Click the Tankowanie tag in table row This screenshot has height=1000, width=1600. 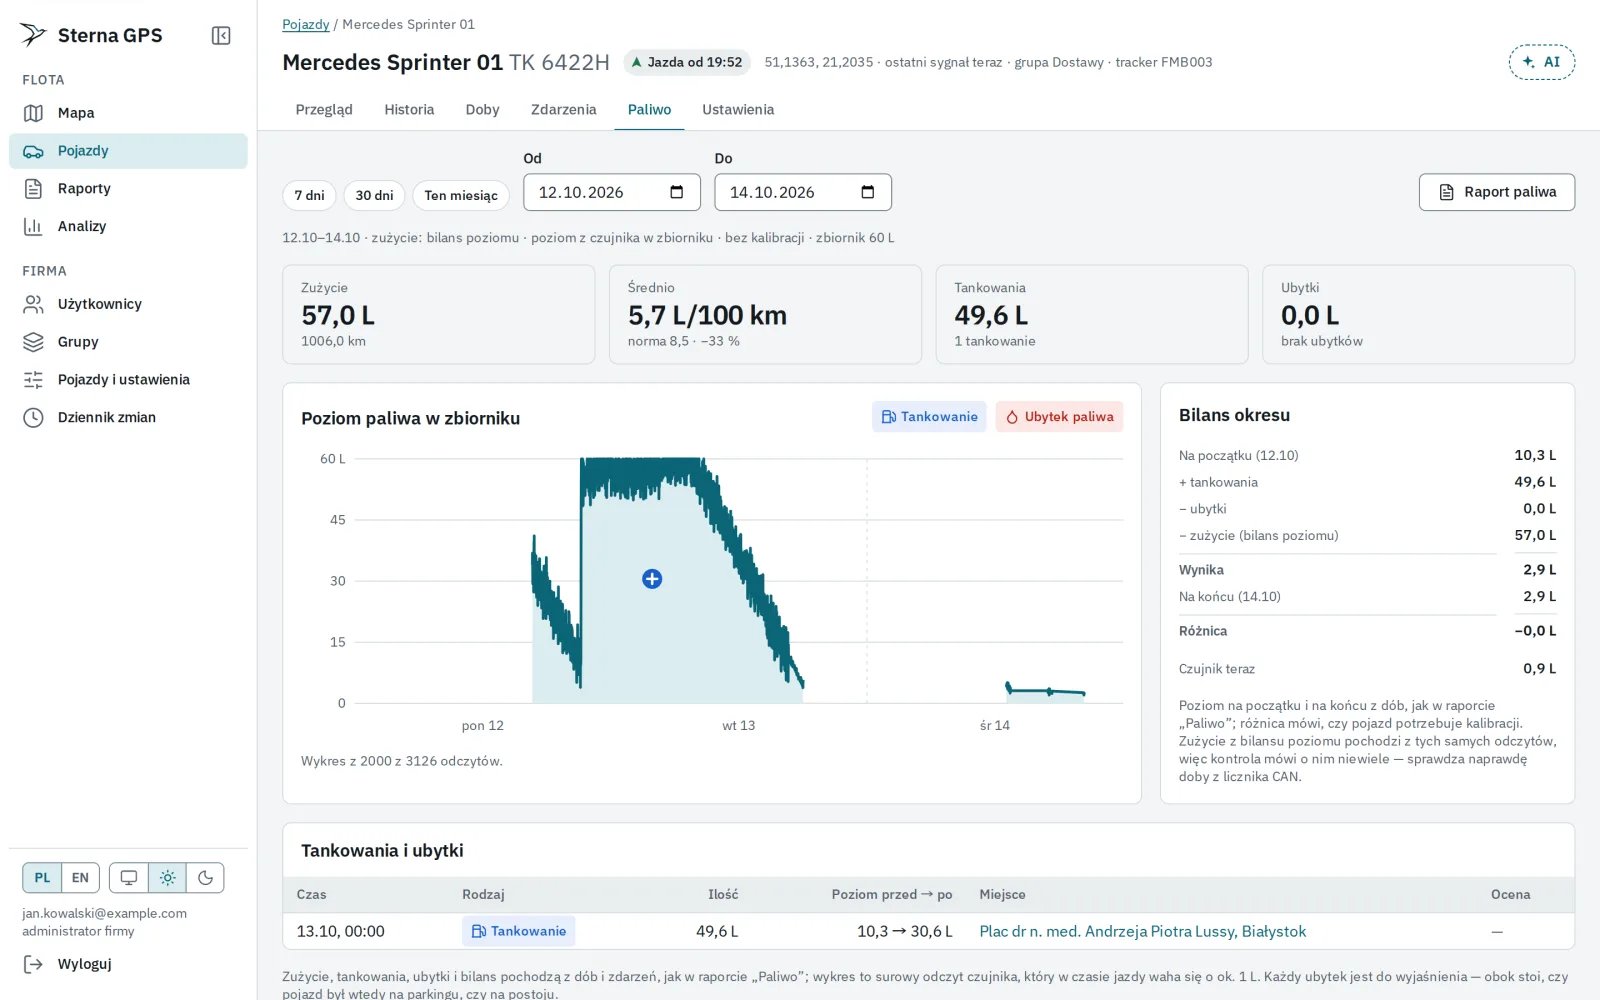coord(518,931)
